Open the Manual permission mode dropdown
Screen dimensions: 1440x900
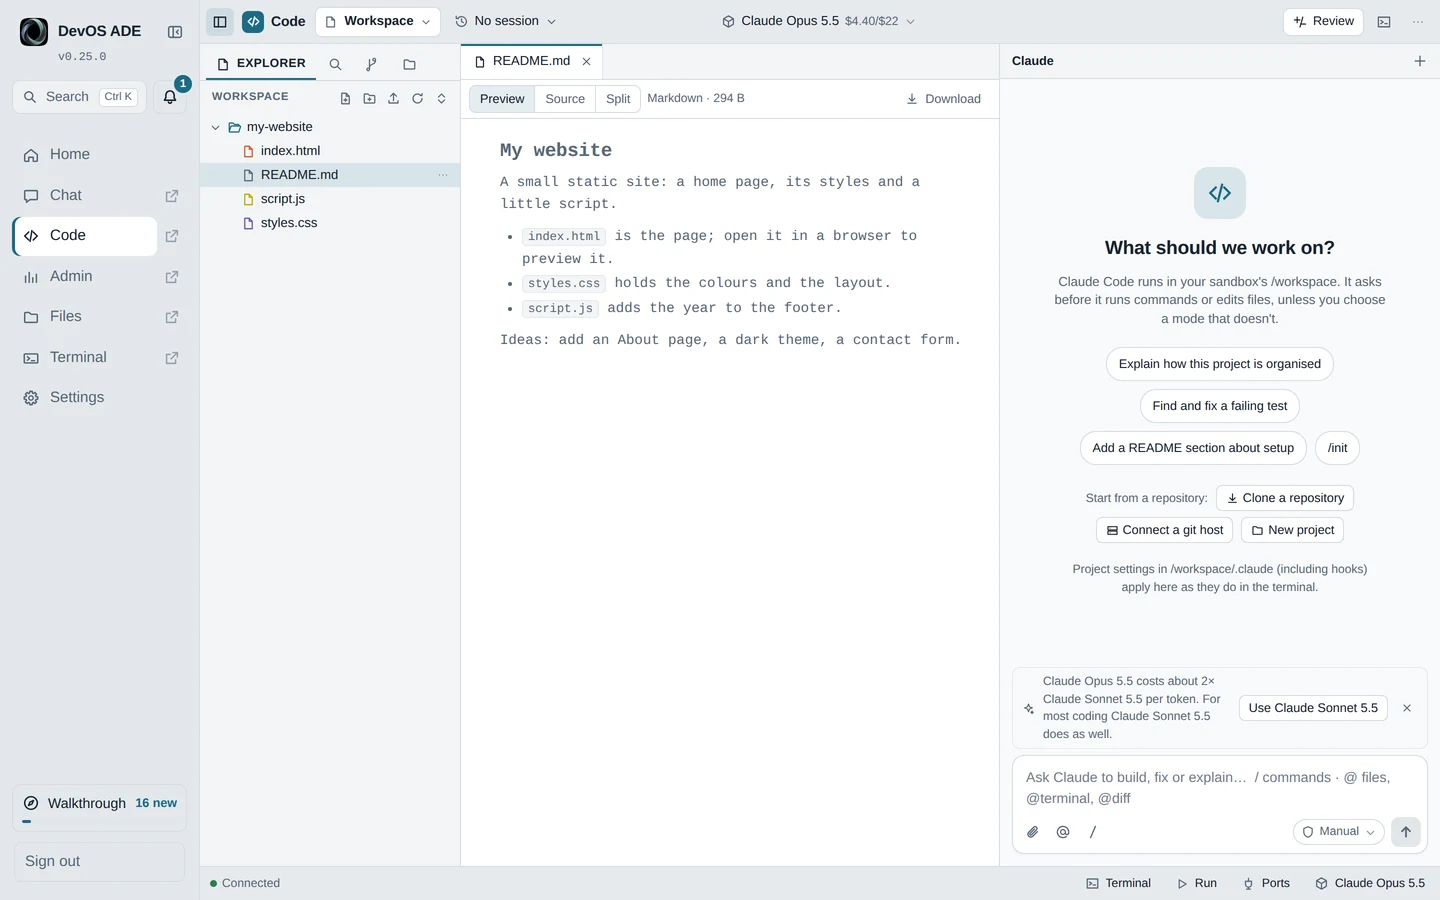(1338, 832)
